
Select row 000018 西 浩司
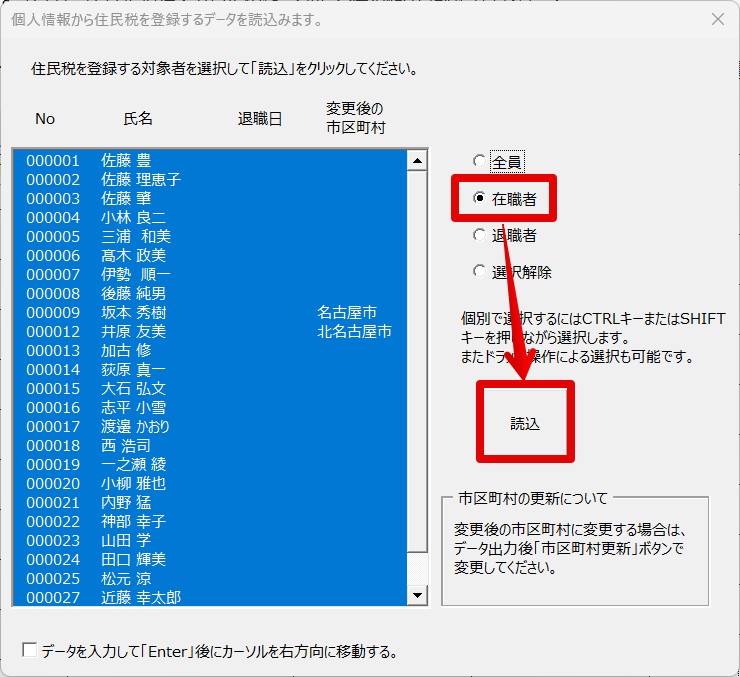coord(210,445)
